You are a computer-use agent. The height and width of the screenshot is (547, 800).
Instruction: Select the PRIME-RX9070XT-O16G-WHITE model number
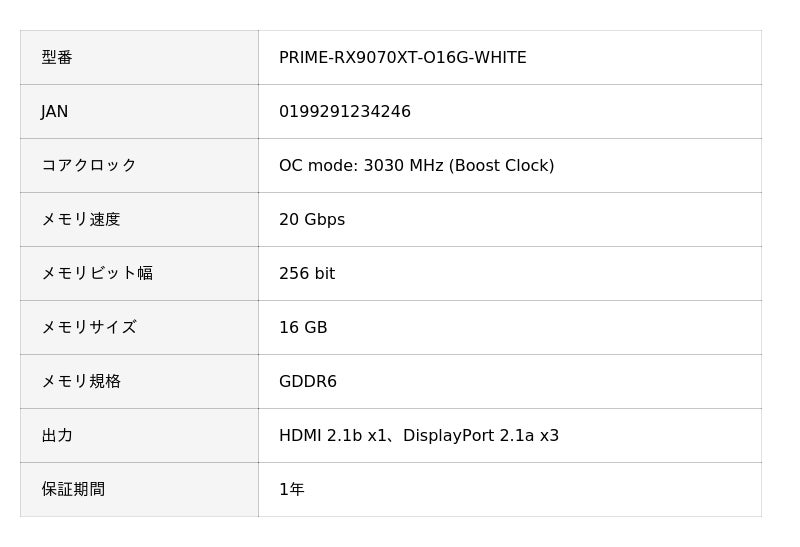pos(402,58)
